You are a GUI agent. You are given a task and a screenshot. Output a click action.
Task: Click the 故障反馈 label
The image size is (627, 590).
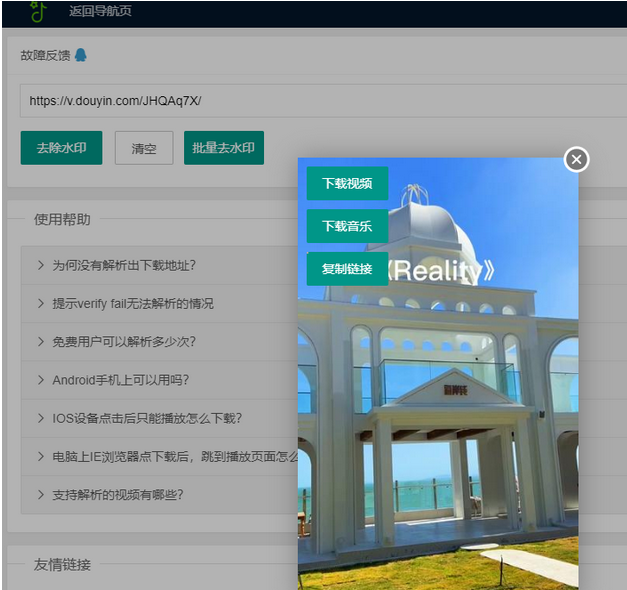[45, 55]
